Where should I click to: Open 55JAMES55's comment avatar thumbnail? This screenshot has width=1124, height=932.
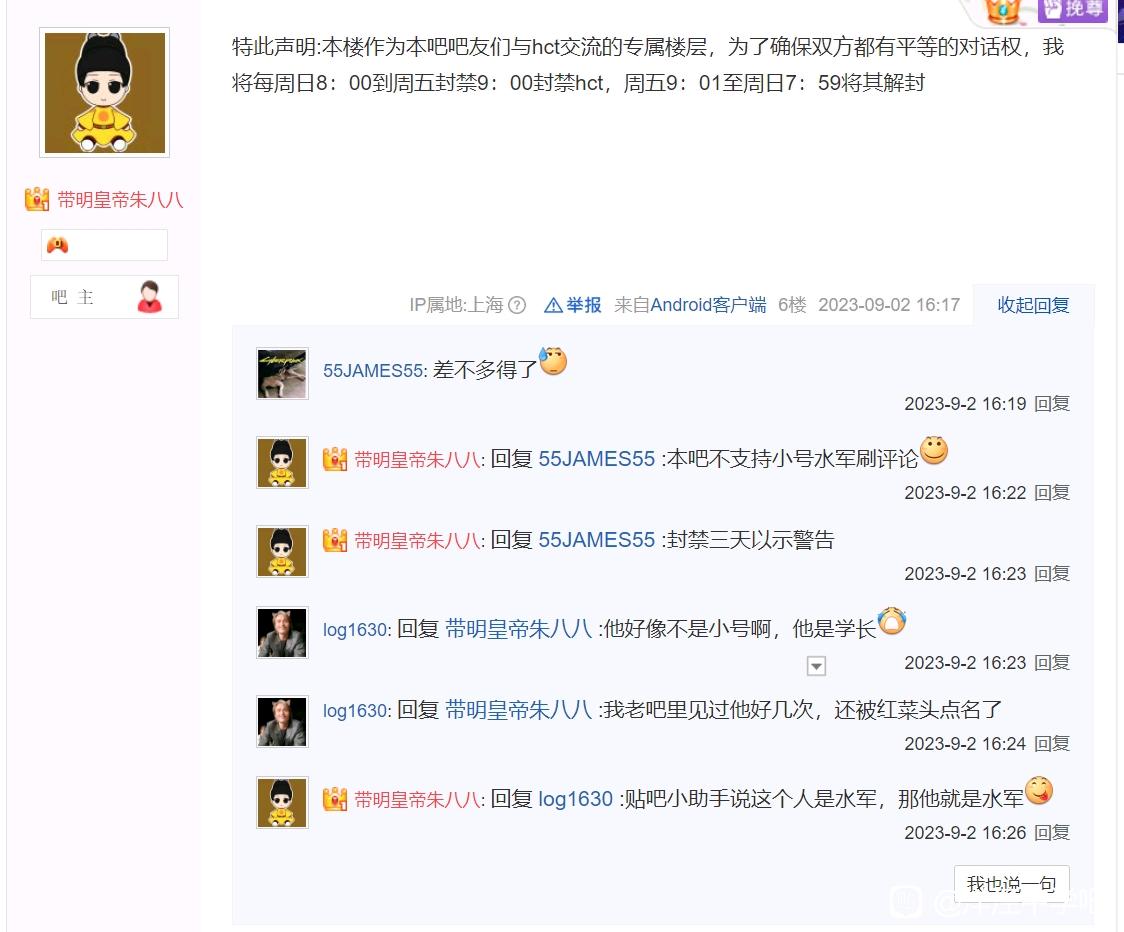[282, 374]
